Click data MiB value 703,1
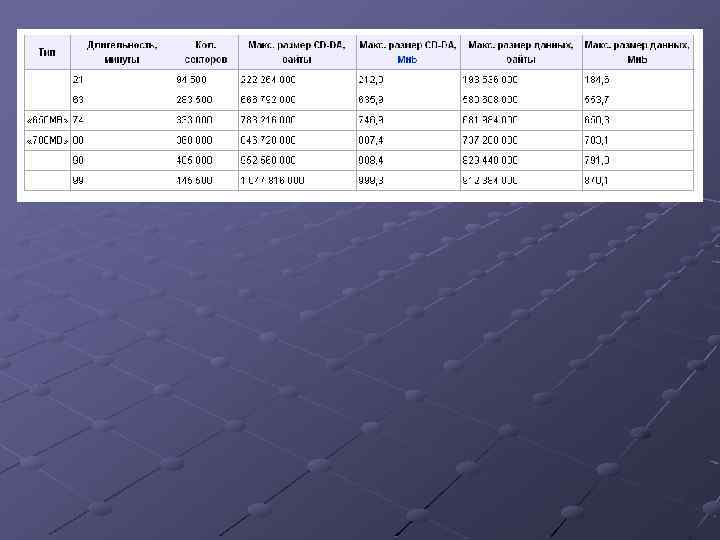 click(596, 141)
